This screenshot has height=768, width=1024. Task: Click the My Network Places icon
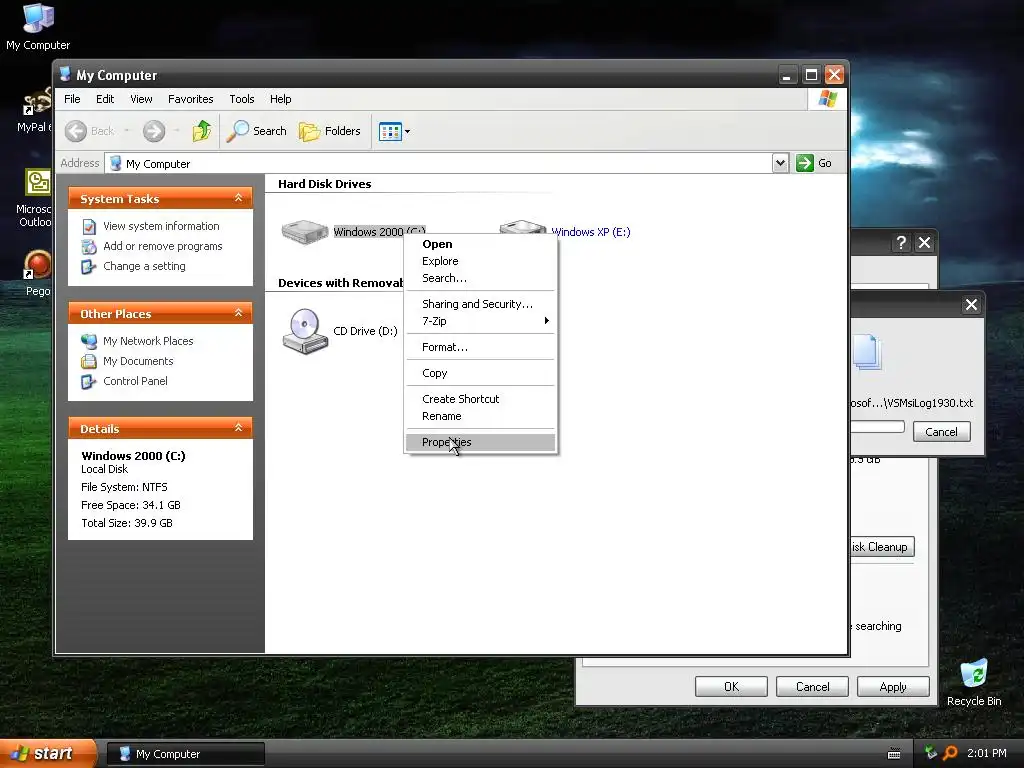(89, 341)
